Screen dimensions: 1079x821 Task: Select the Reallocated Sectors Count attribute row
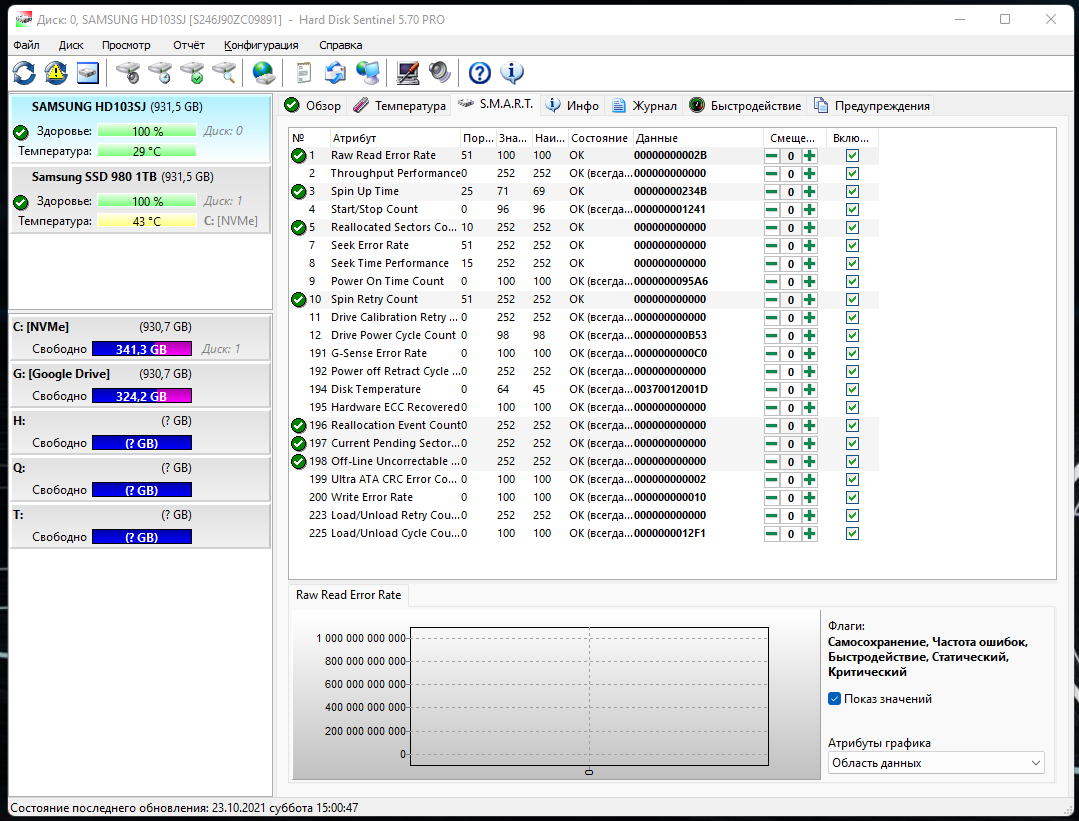(394, 228)
